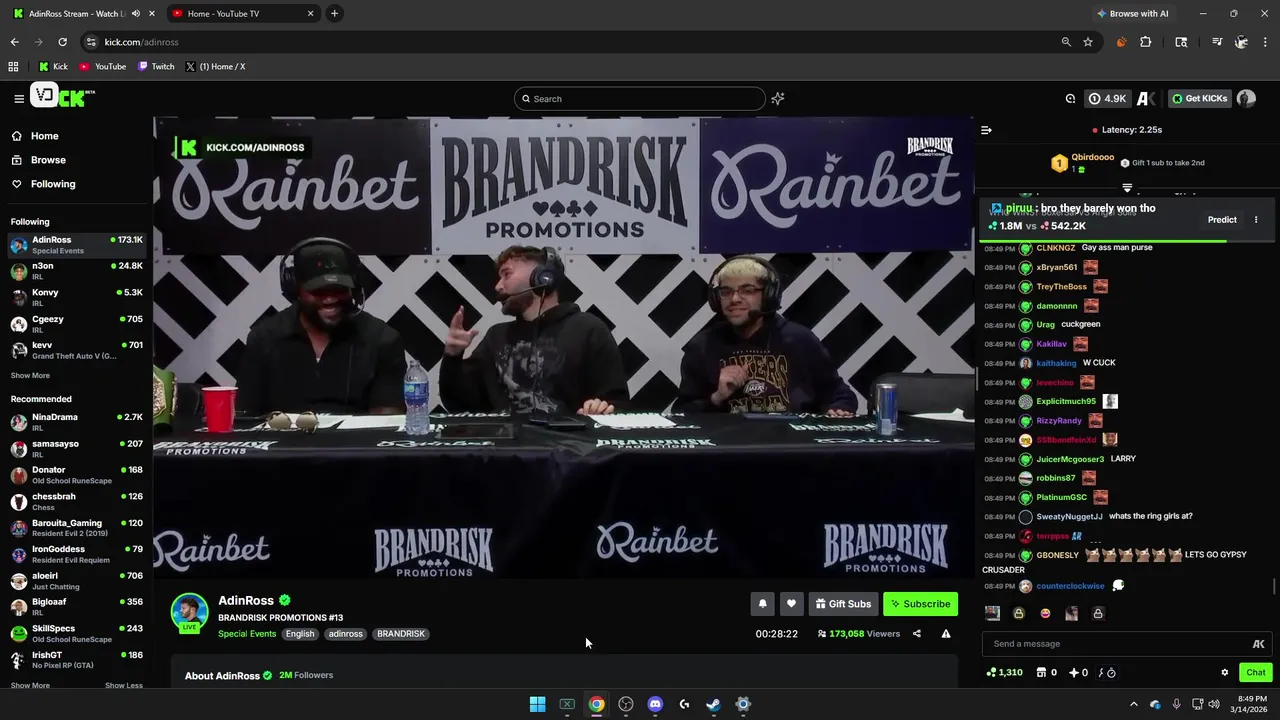1280x720 pixels.
Task: Click the search box in the Kick header
Action: 640,99
